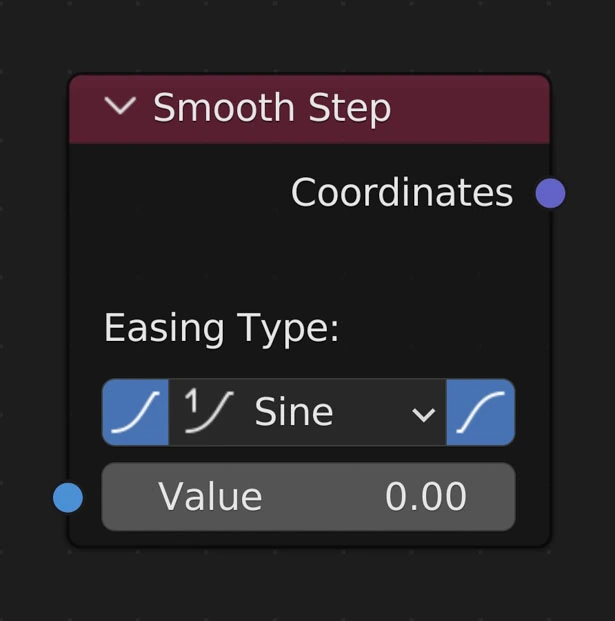Enable the ease-in curve button
The width and height of the screenshot is (615, 621).
coord(135,412)
